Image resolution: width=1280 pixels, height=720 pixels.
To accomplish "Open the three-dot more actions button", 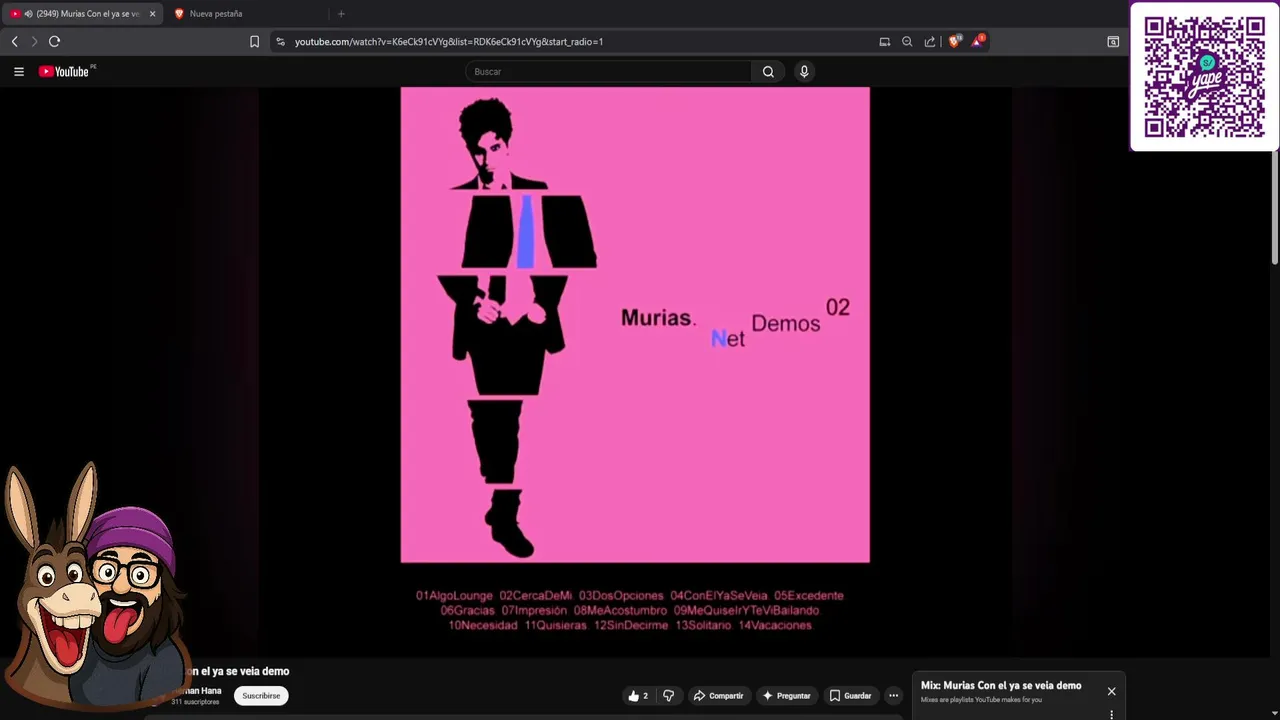I will (894, 696).
